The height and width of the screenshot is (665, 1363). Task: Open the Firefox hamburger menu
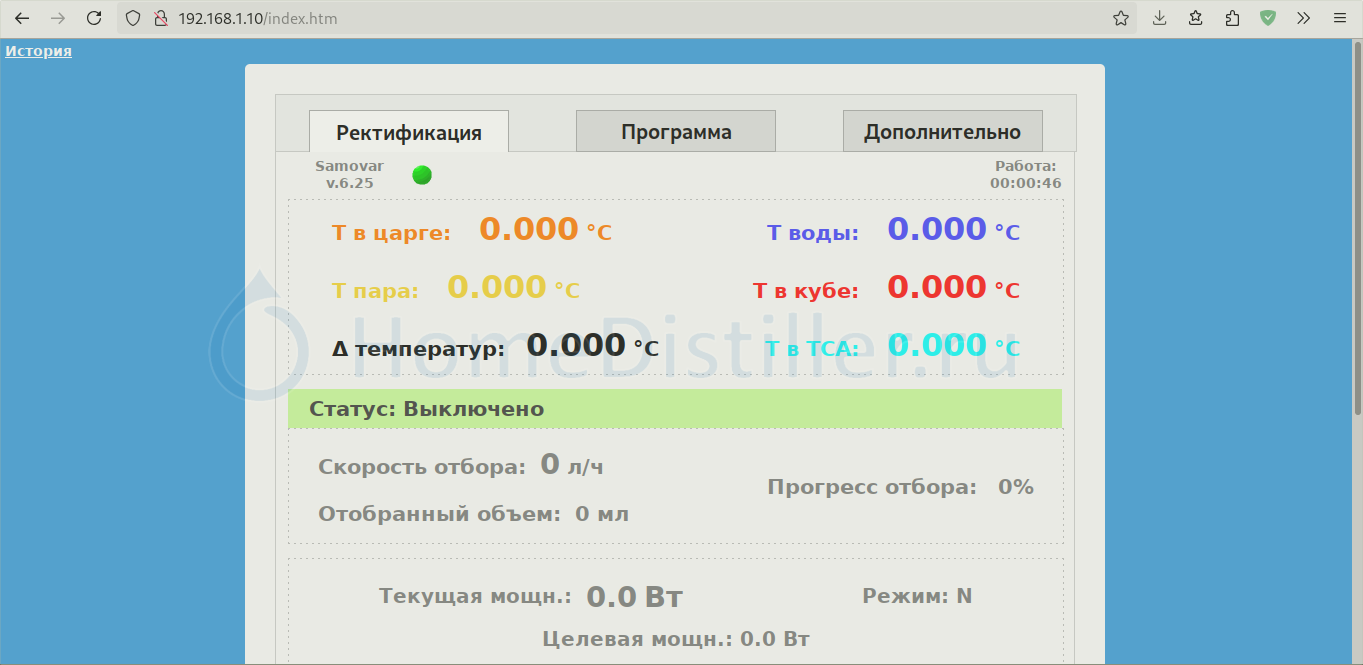pyautogui.click(x=1339, y=18)
